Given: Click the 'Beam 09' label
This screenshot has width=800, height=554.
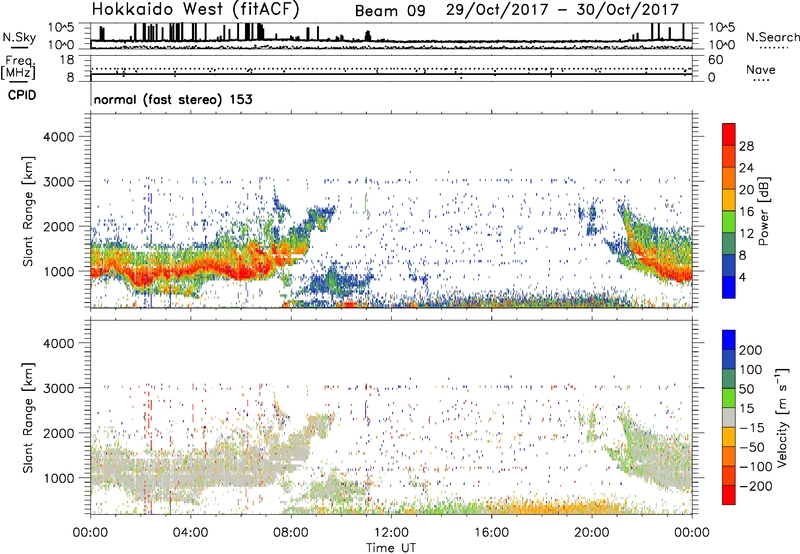Looking at the screenshot, I should 390,11.
